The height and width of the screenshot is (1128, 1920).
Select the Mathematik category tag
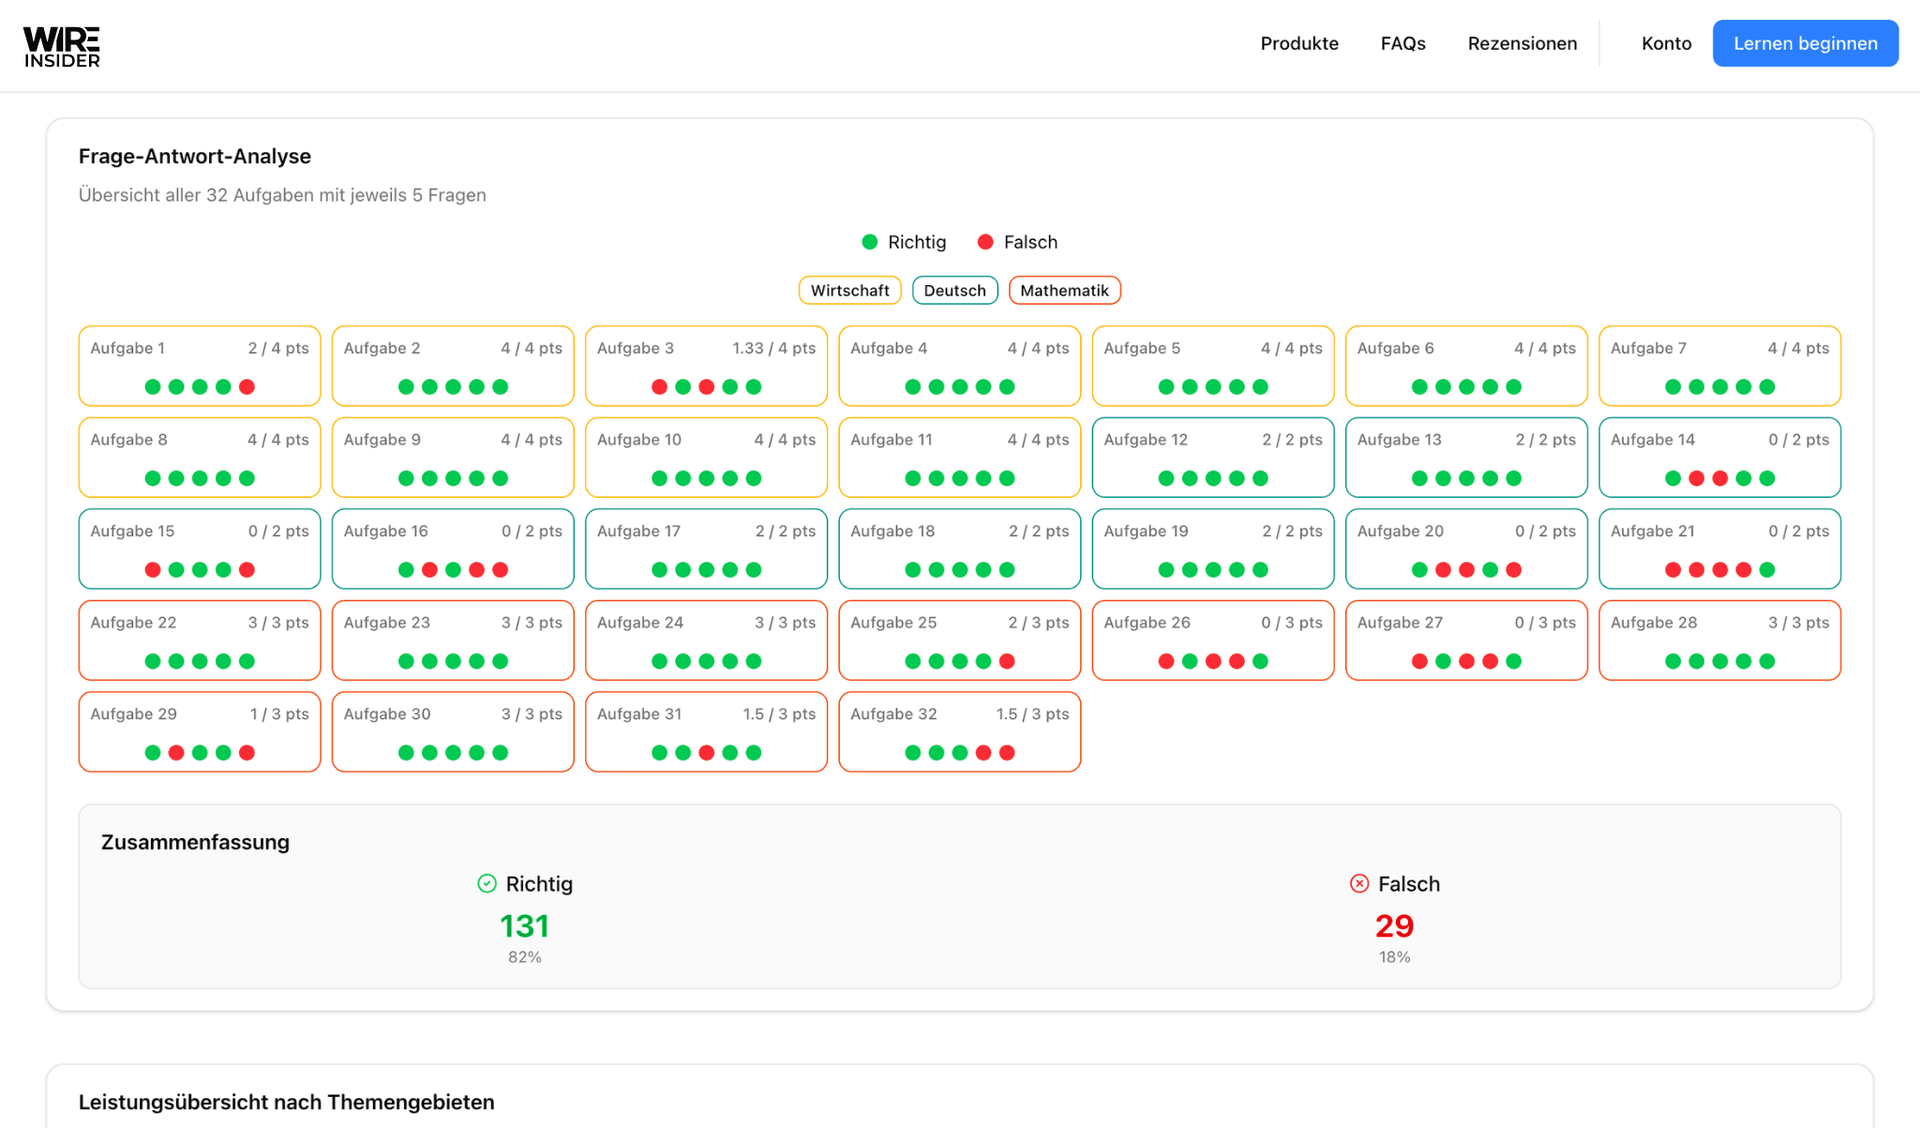point(1064,290)
